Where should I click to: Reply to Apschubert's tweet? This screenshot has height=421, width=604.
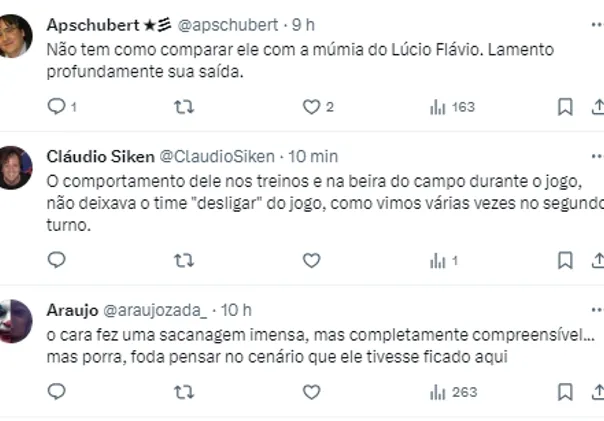coord(57,107)
